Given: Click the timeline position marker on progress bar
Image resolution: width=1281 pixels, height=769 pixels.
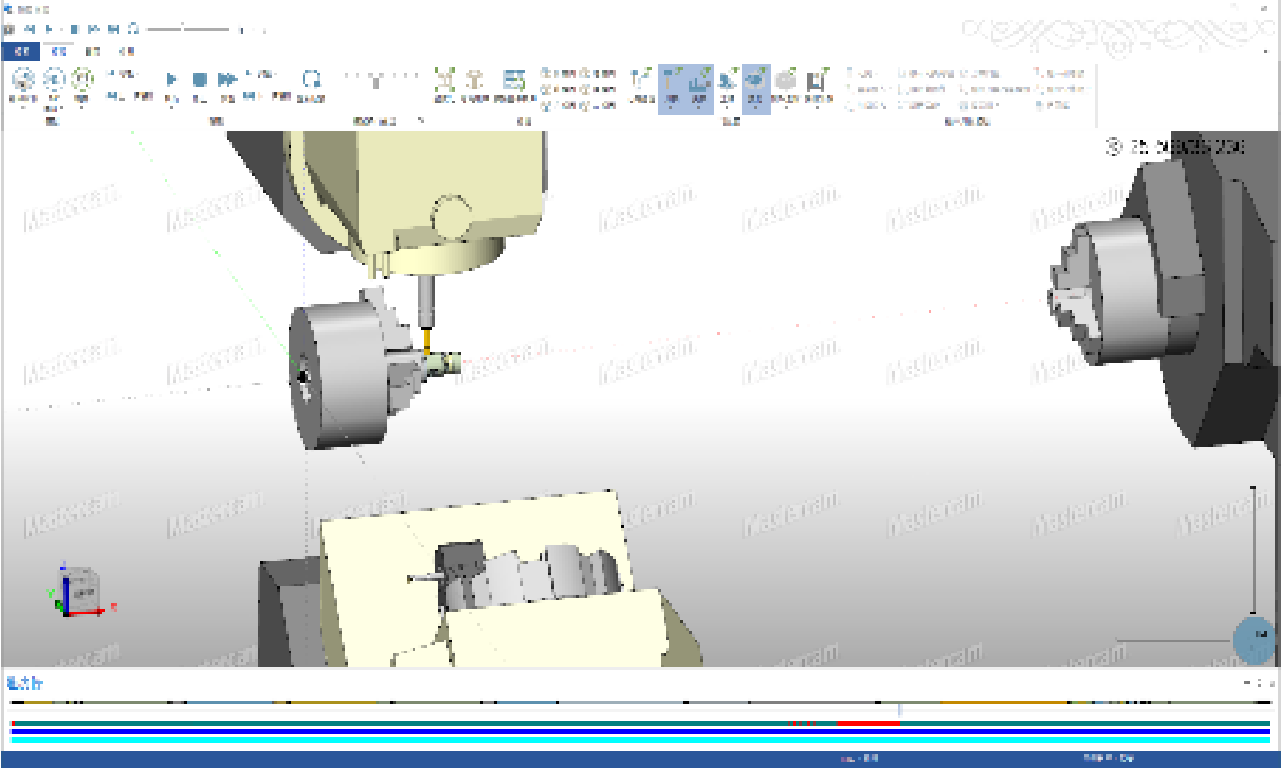Looking at the screenshot, I should point(899,710).
